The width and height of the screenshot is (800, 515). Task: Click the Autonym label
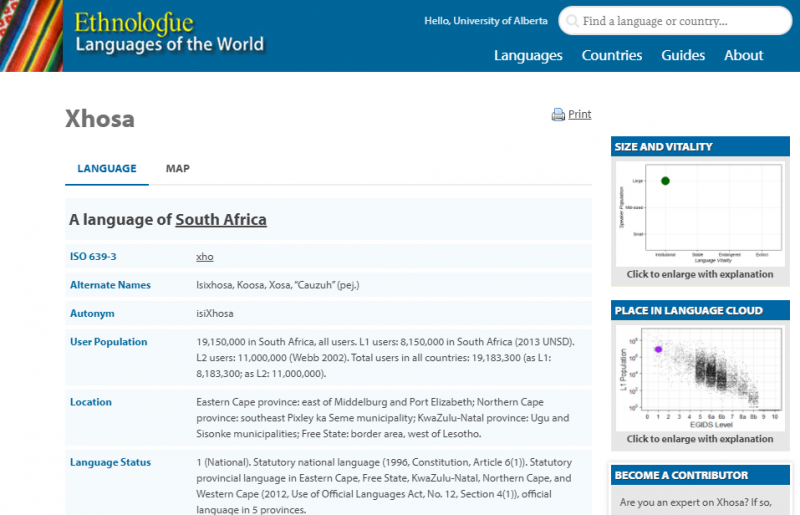[92, 313]
